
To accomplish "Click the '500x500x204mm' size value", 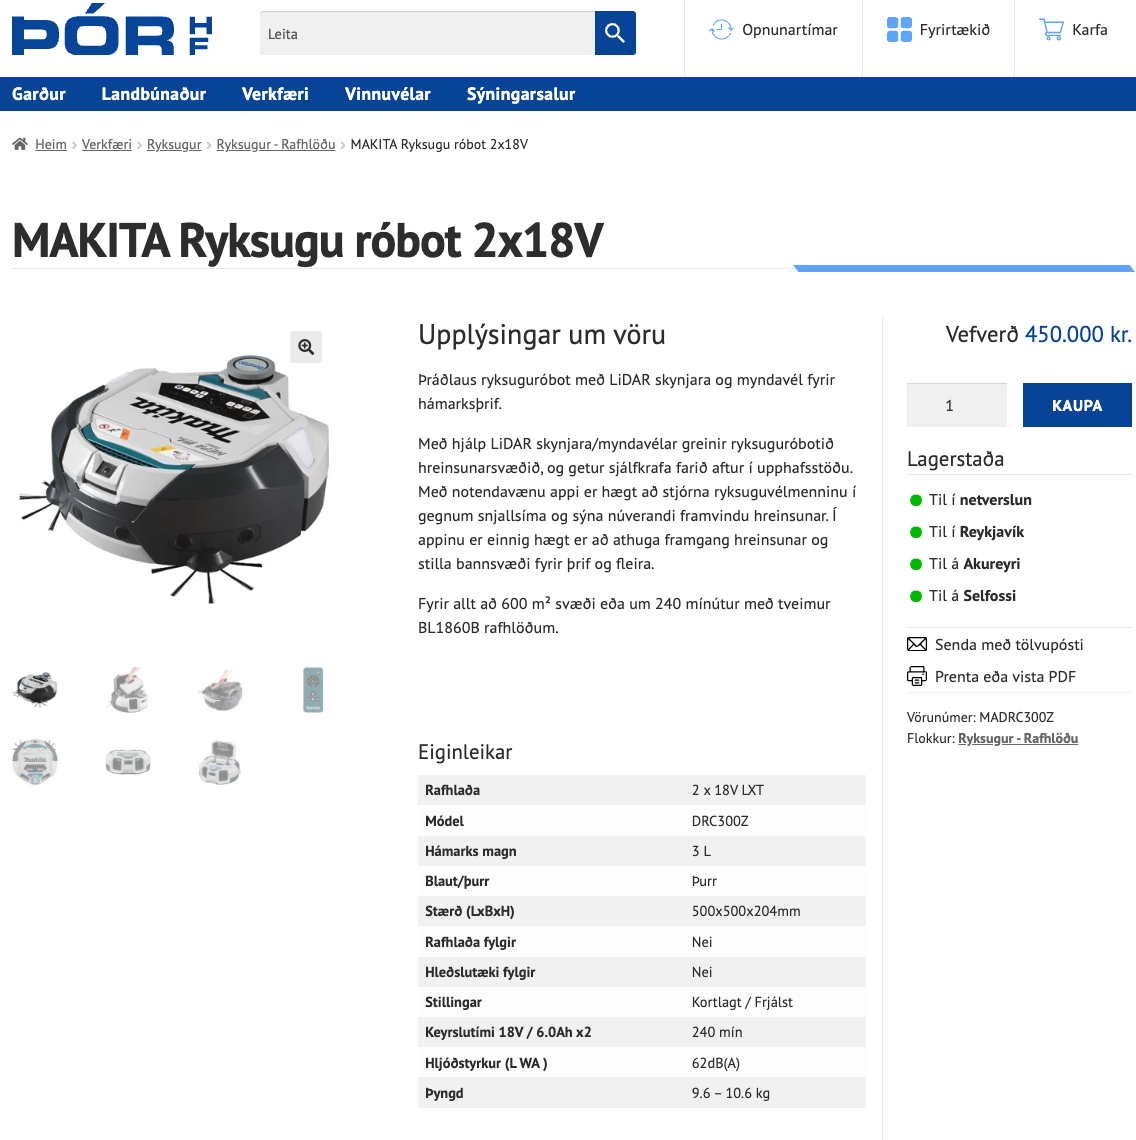I will [x=745, y=911].
